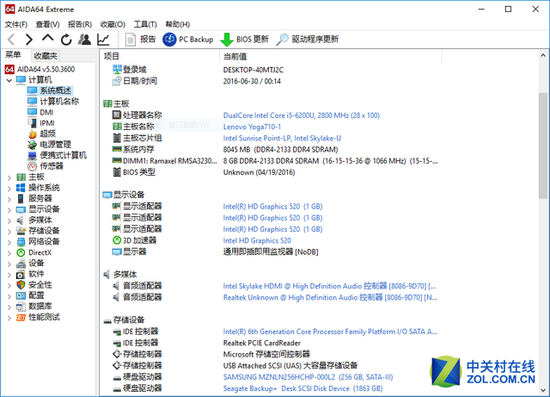The width and height of the screenshot is (550, 397).
Task: Open the 查看(V) menu
Action: (48, 24)
